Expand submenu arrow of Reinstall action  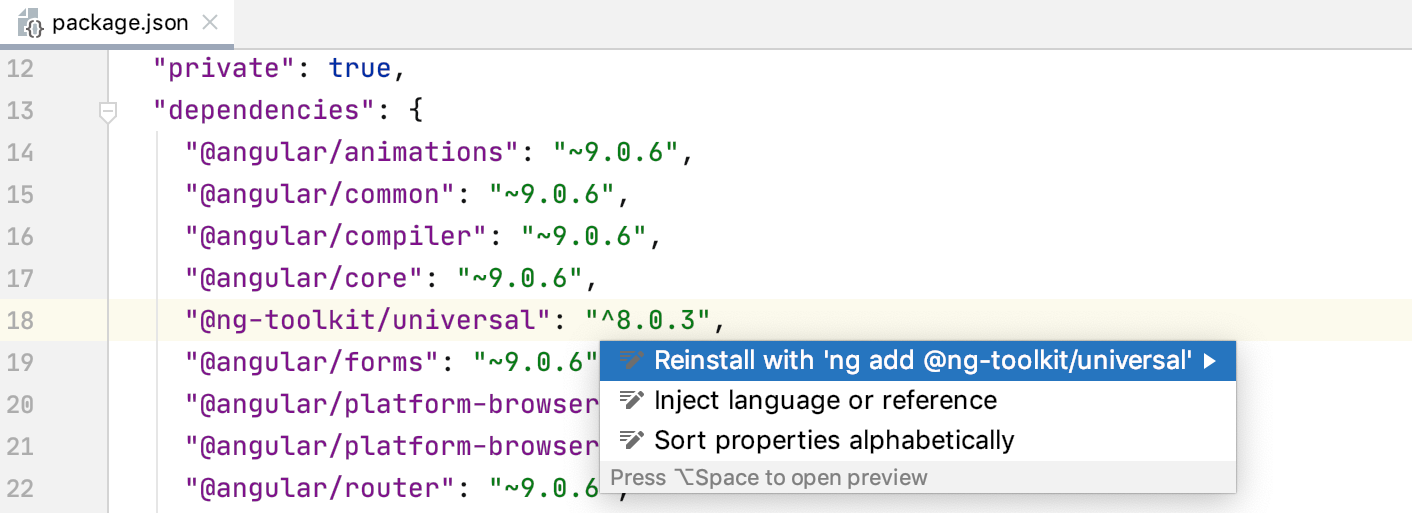1210,361
